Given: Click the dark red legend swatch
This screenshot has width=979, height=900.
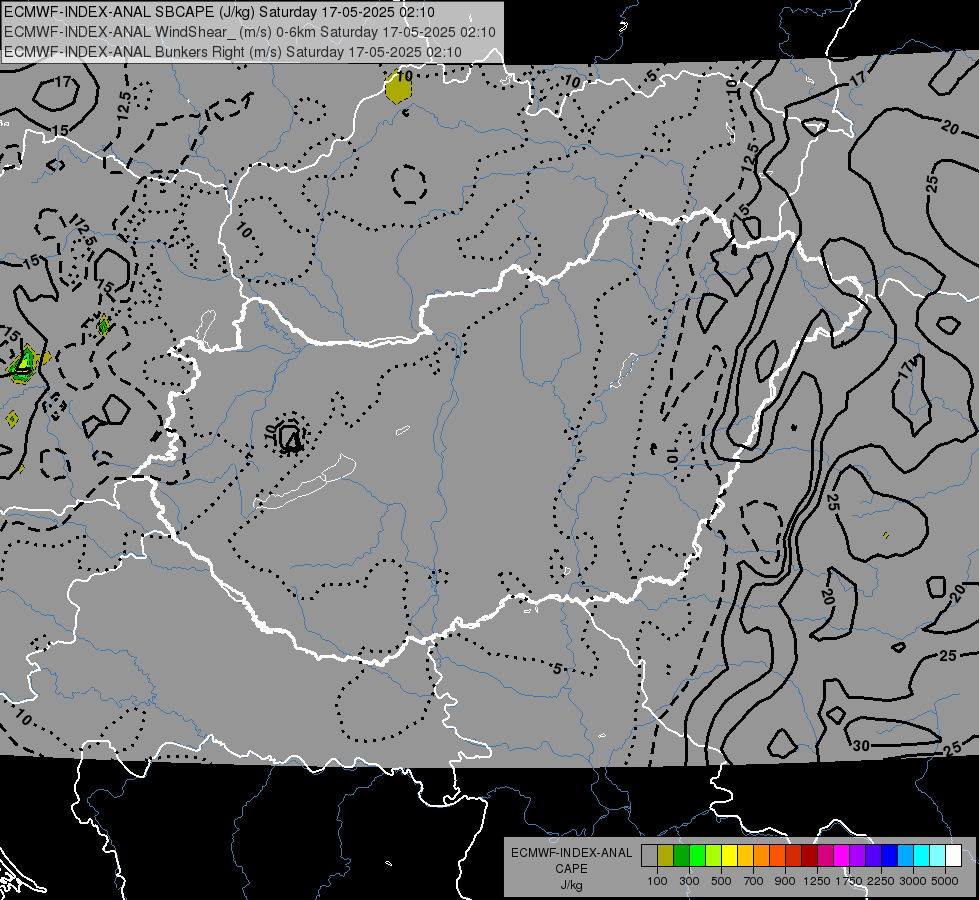Looking at the screenshot, I should [810, 855].
